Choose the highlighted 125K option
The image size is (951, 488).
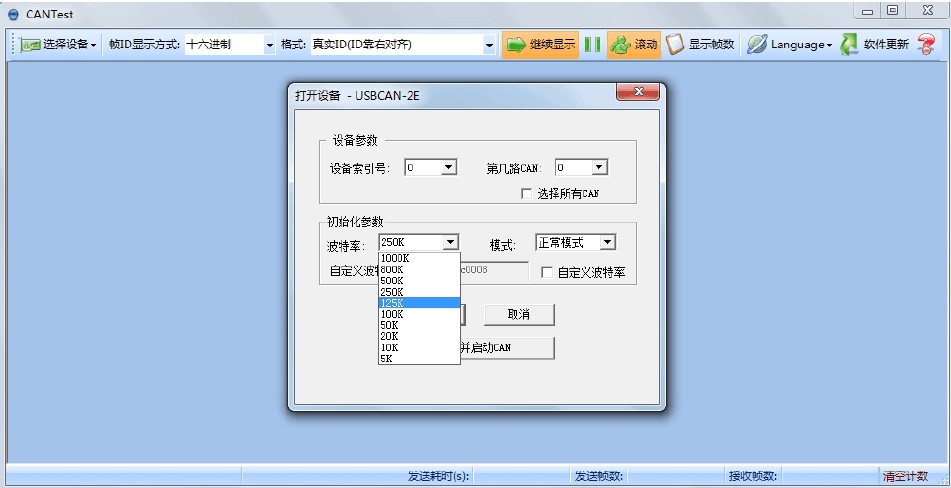pos(419,302)
